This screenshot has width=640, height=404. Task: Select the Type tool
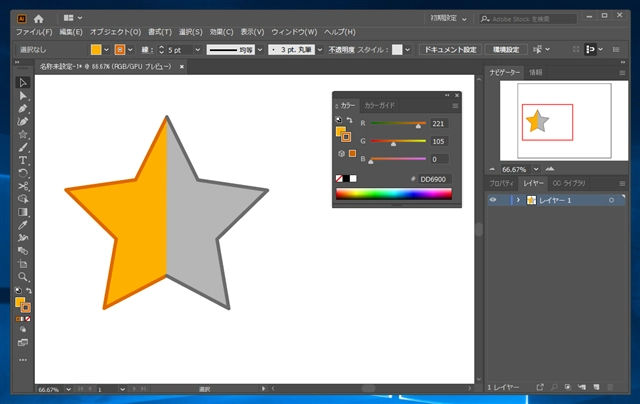click(23, 160)
